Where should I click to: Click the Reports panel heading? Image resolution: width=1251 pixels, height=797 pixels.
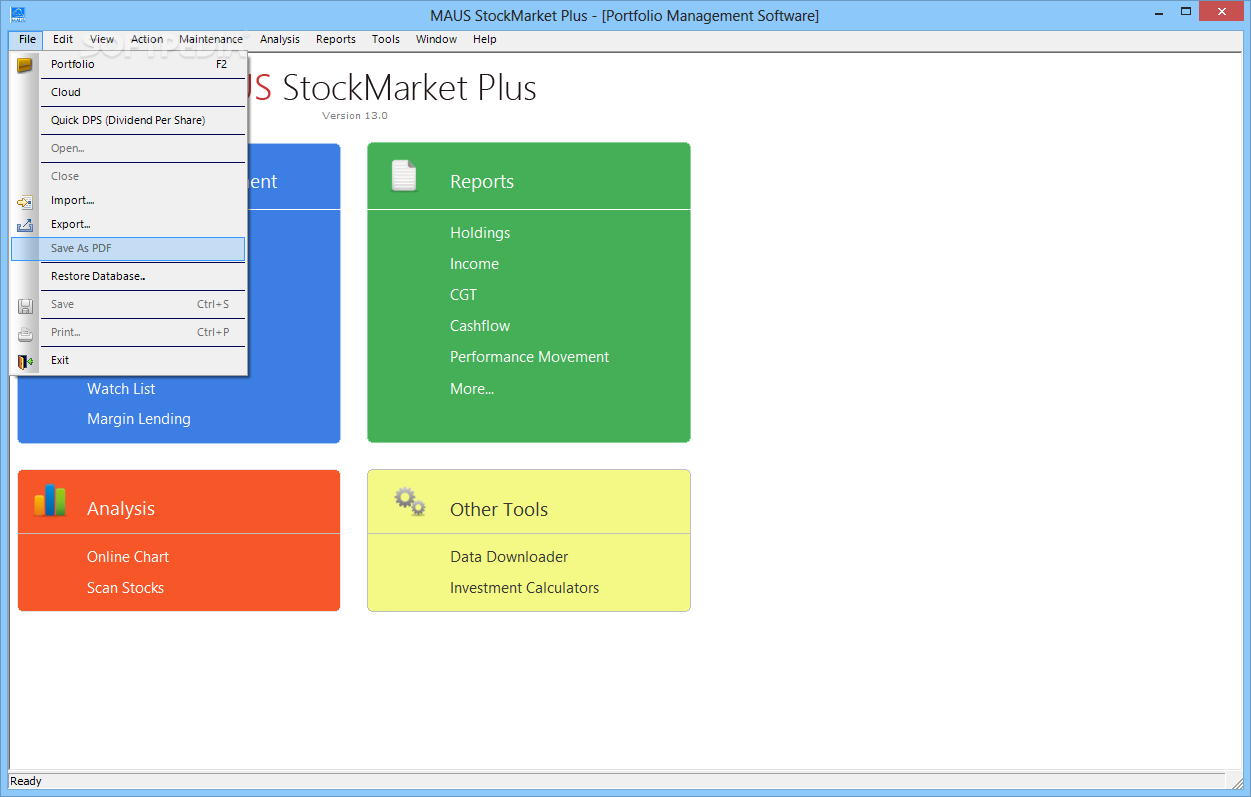tap(482, 182)
